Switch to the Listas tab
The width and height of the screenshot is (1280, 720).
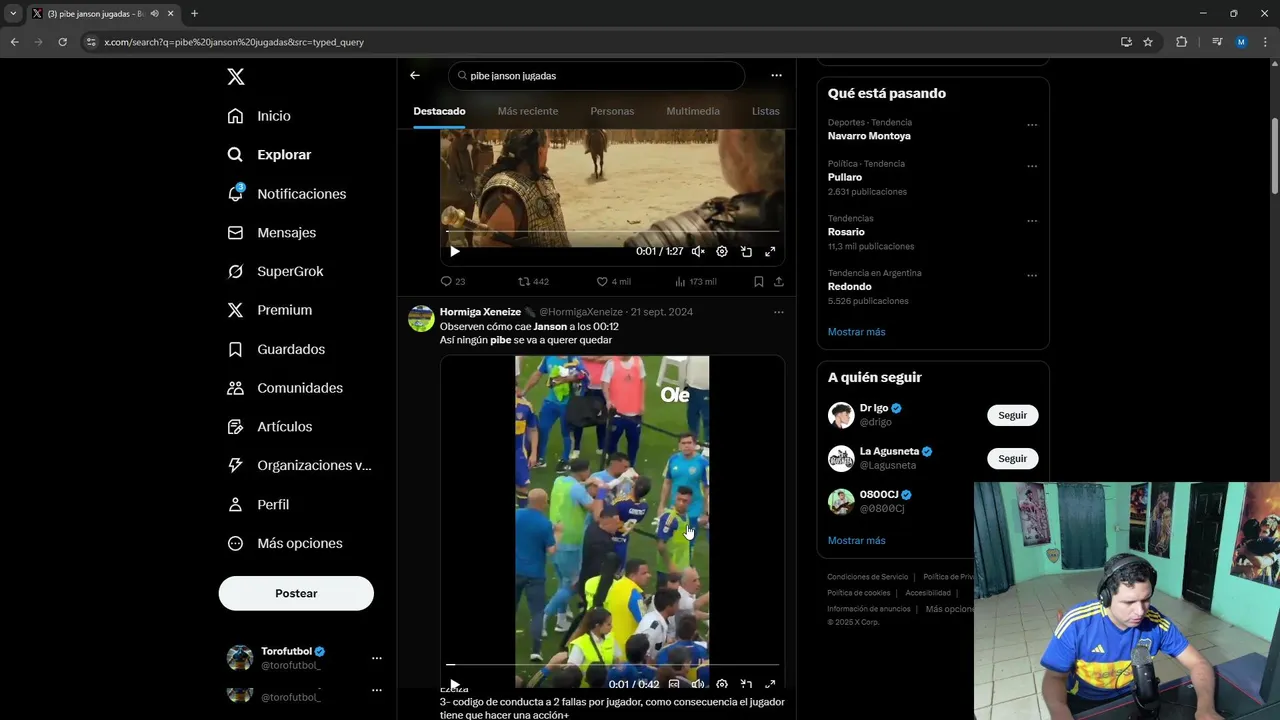pos(766,111)
